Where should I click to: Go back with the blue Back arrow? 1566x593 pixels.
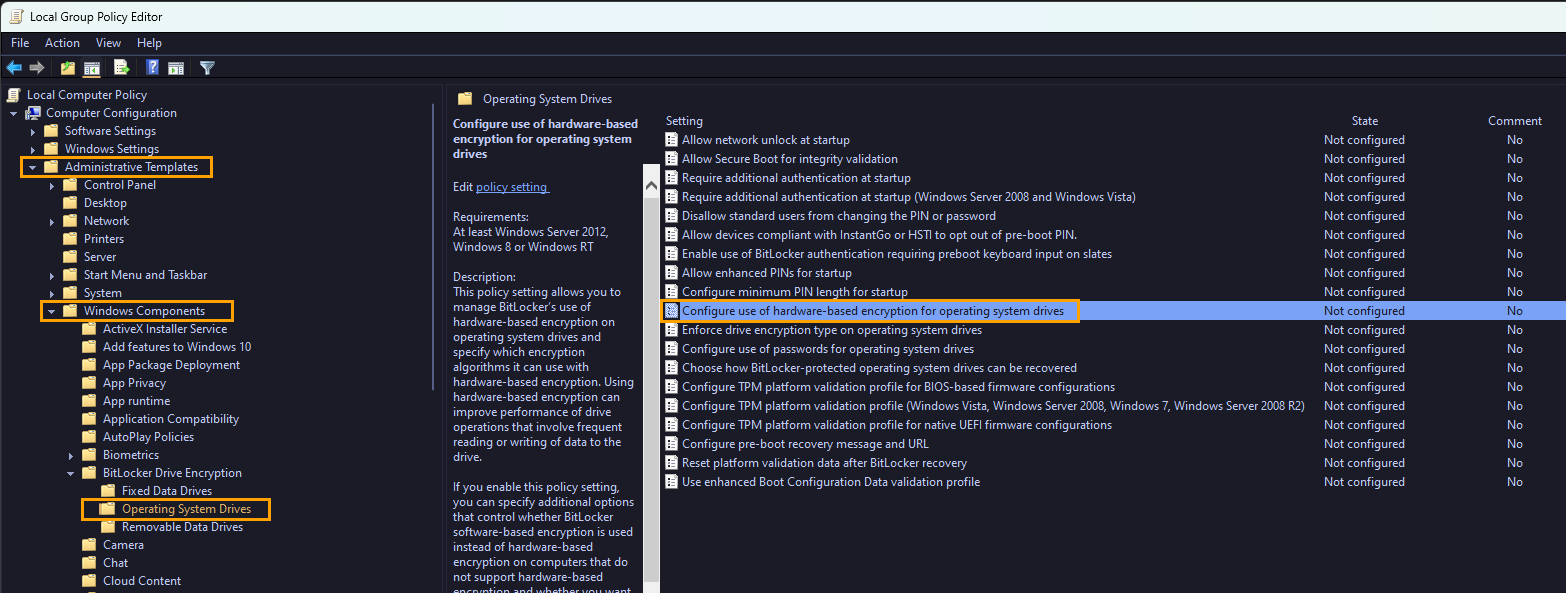click(14, 68)
